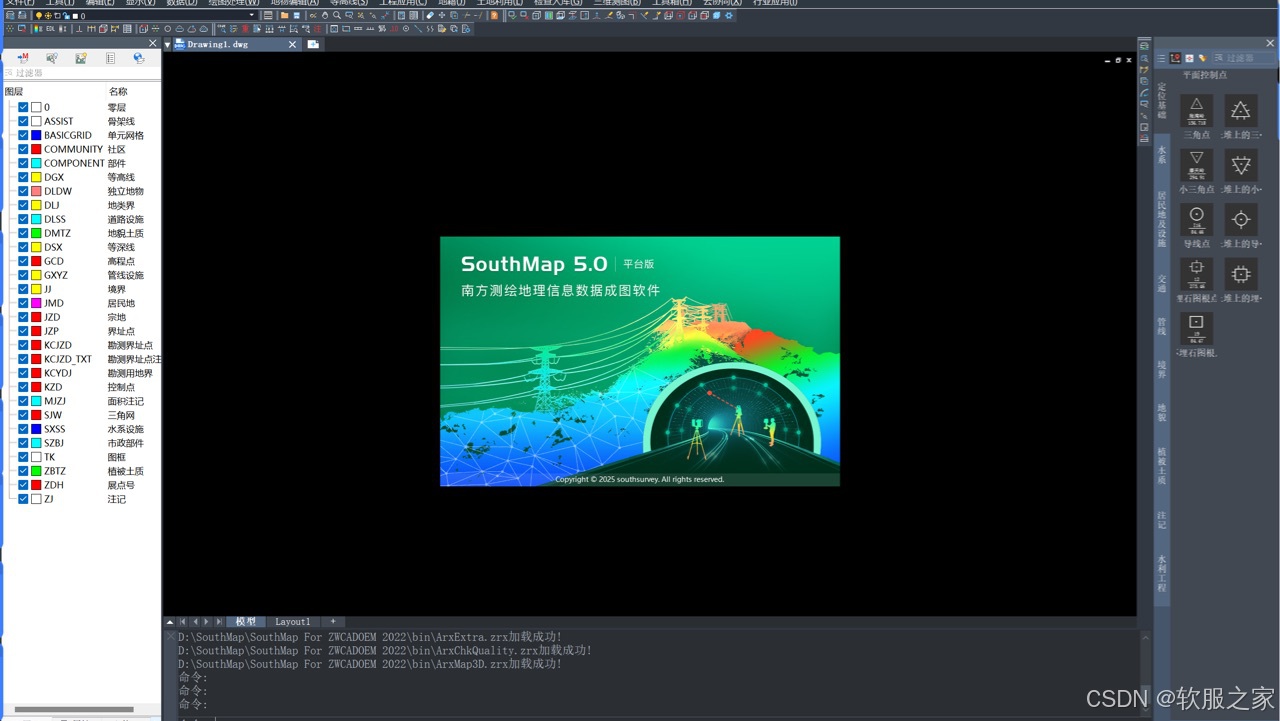Open the 水系 symbol category tab
The height and width of the screenshot is (721, 1280).
click(x=1162, y=154)
